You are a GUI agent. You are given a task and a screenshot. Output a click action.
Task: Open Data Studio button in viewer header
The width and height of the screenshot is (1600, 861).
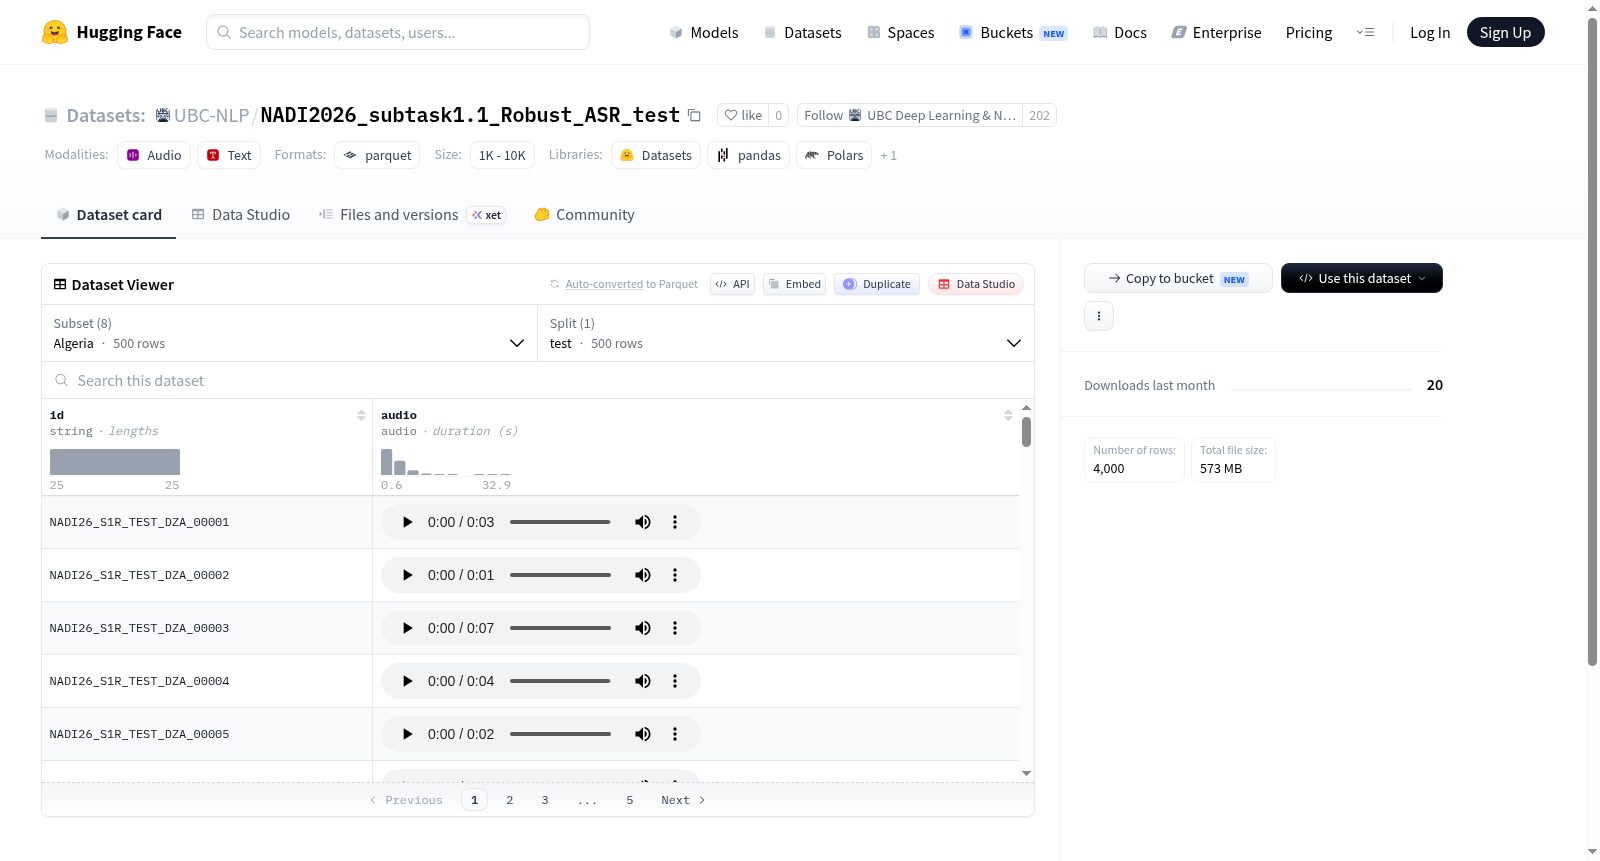coord(976,284)
